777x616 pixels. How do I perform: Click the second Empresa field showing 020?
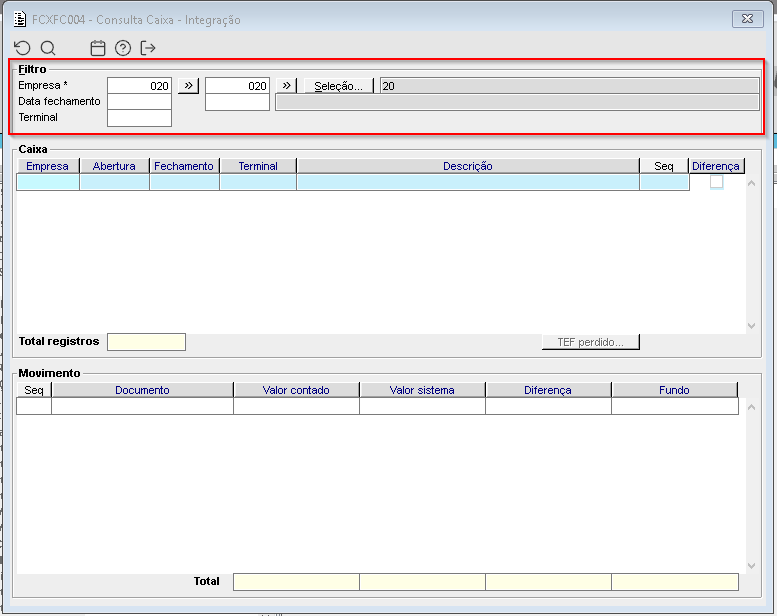[237, 86]
